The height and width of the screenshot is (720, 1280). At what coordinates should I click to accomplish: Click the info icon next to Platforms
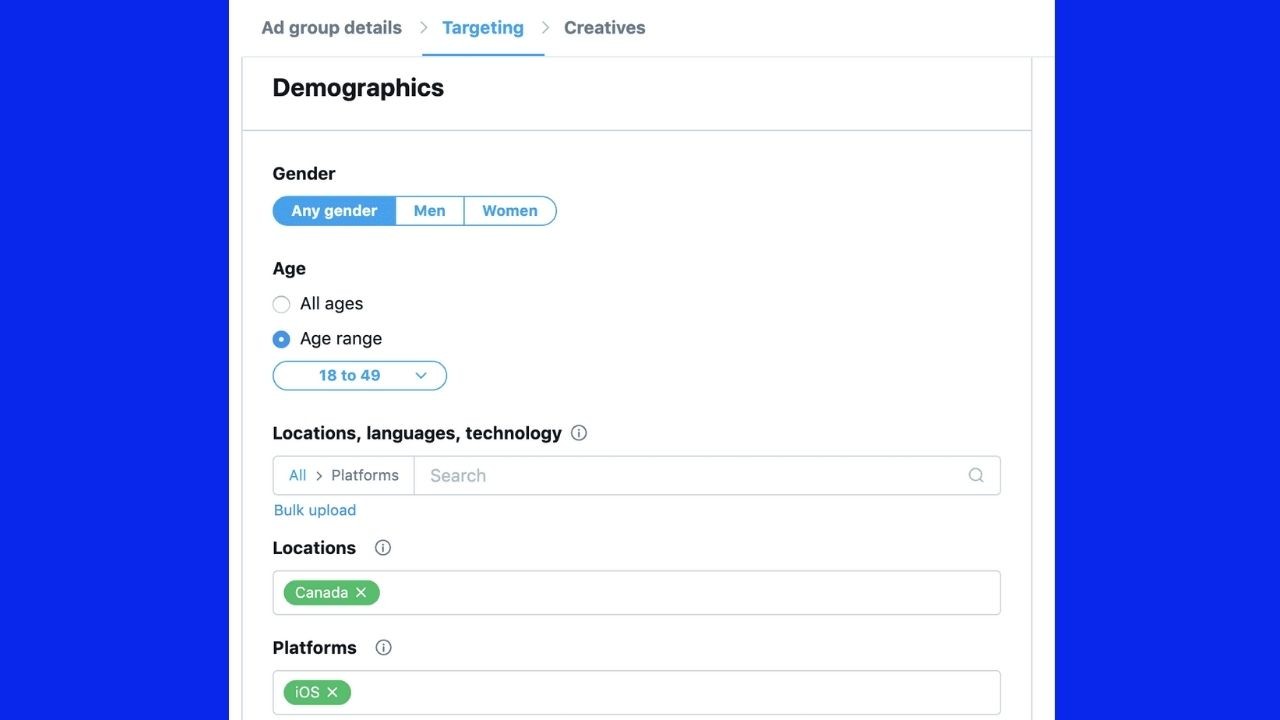[383, 648]
